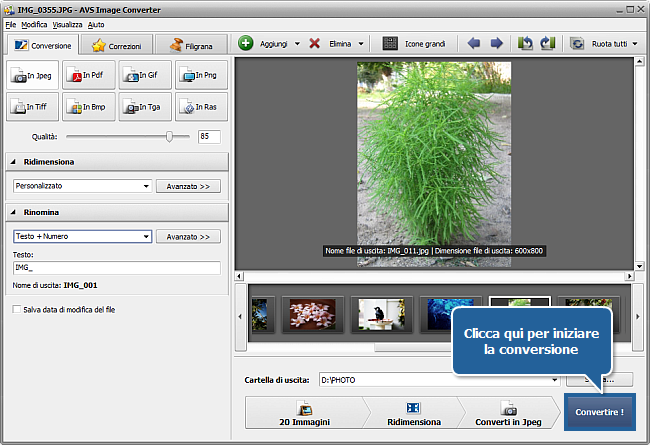650x445 pixels.
Task: Rotate the image clockwise
Action: click(x=547, y=44)
